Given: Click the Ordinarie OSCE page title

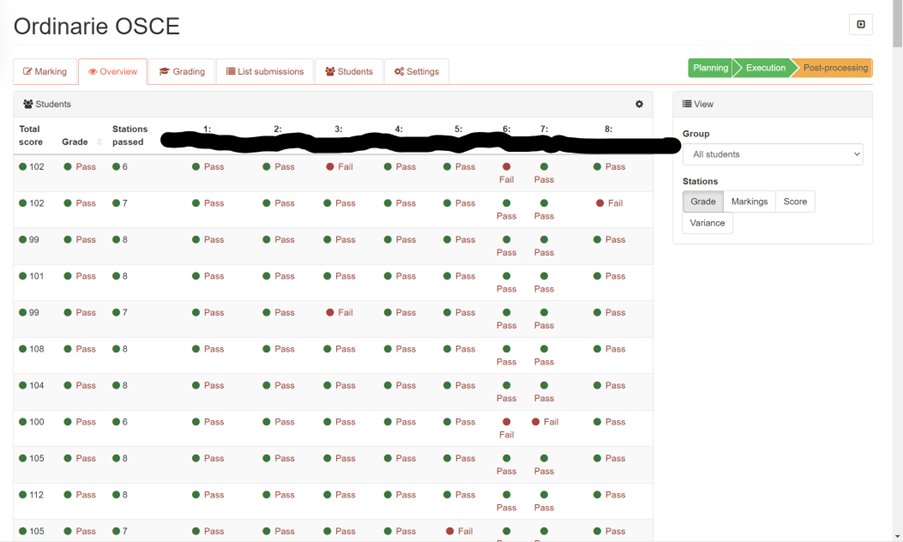Looking at the screenshot, I should [97, 26].
